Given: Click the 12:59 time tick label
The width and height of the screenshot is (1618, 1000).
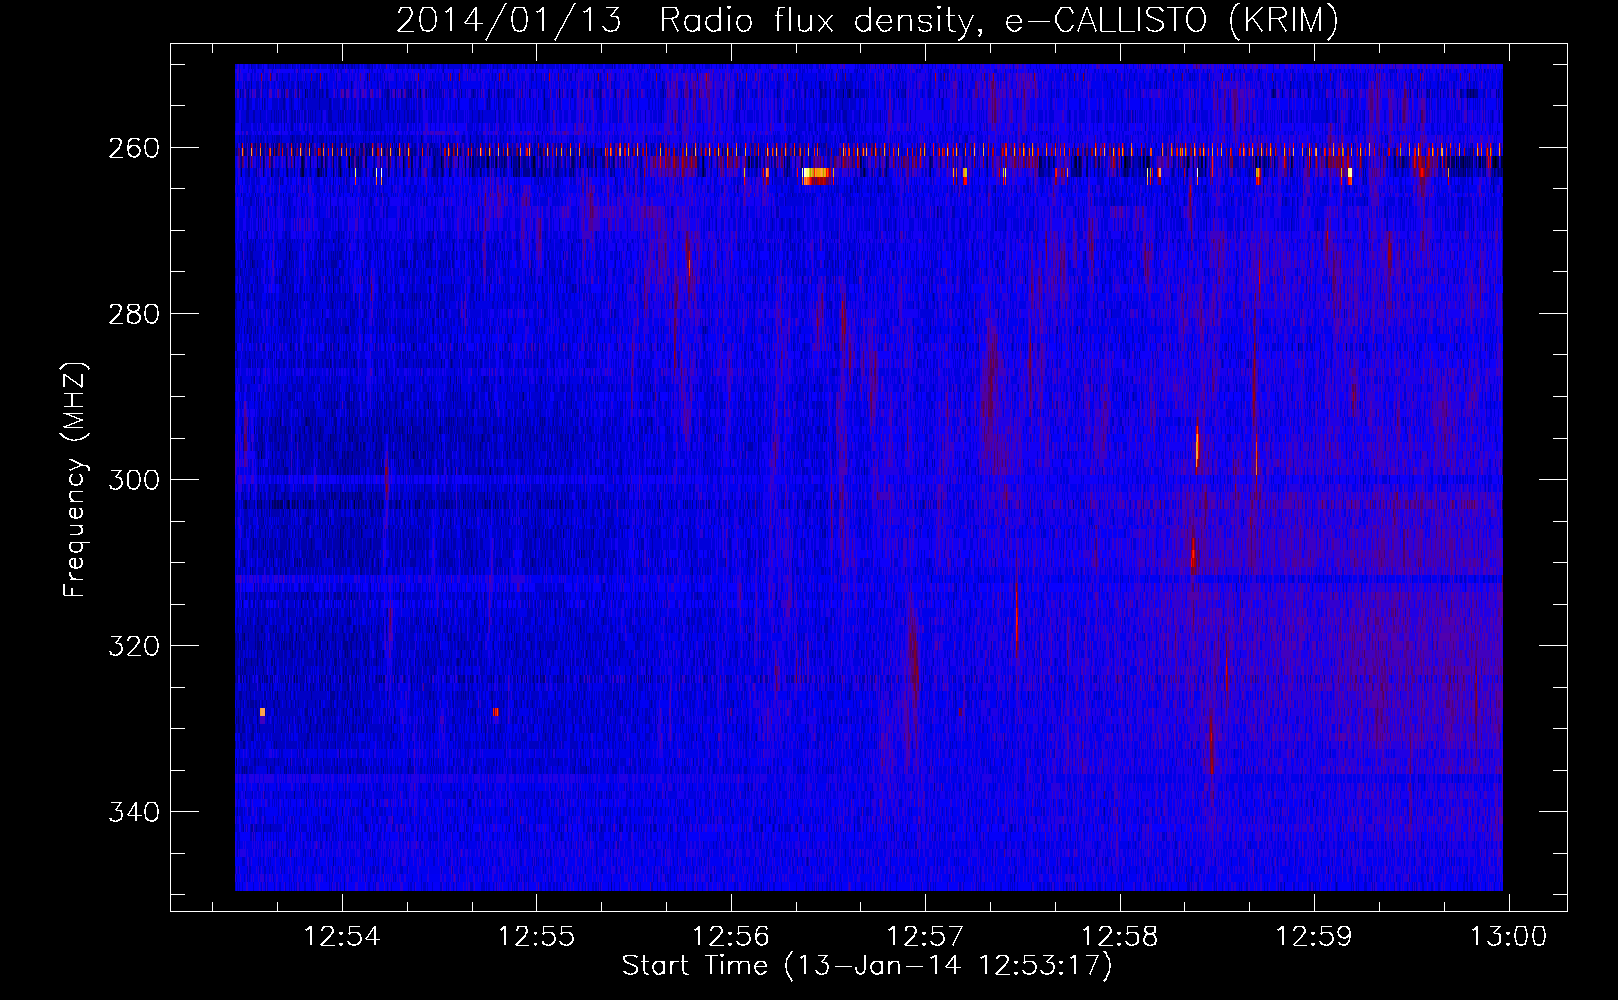Looking at the screenshot, I should [1314, 937].
